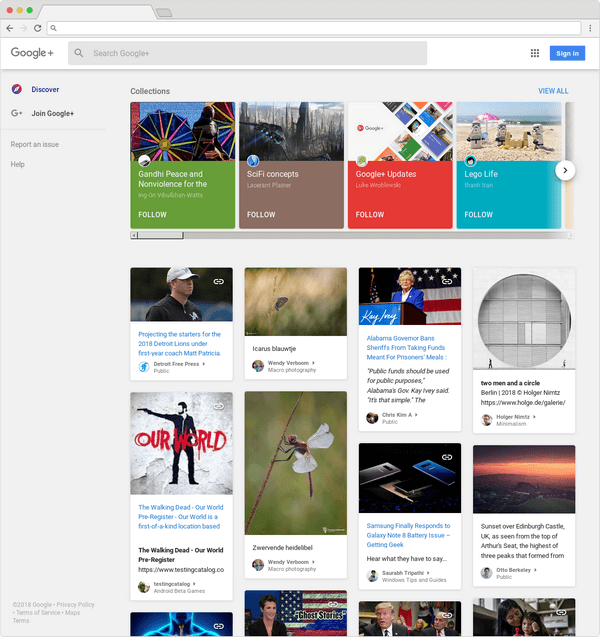Reload the page with refresh icon
600x637 pixels.
point(37,28)
